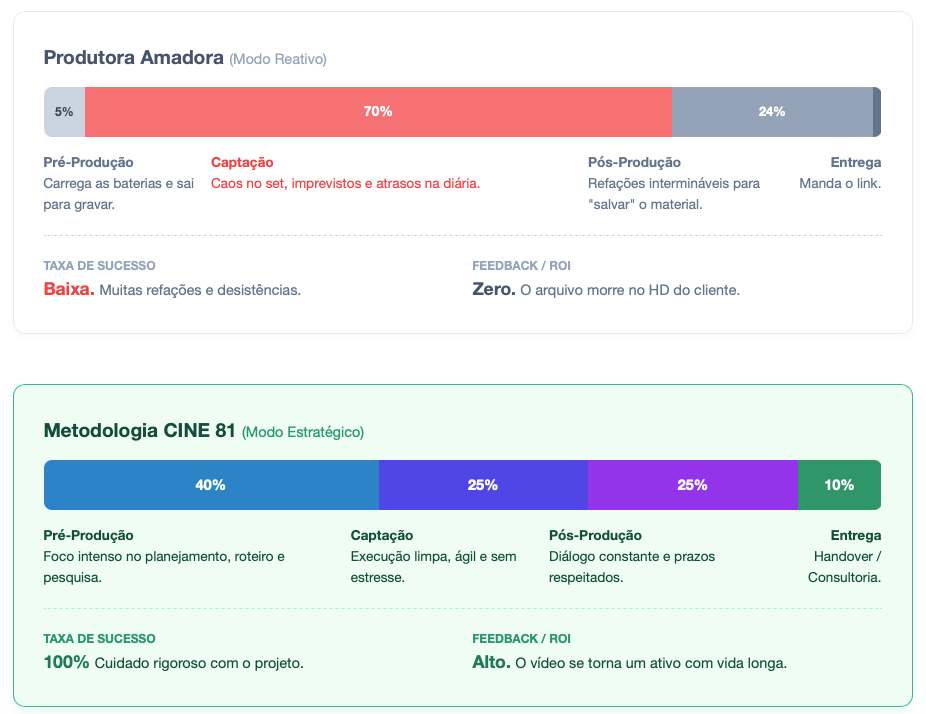The image size is (926, 714).
Task: Select the '(Modo Reativo)' subtitle
Action: tap(278, 59)
